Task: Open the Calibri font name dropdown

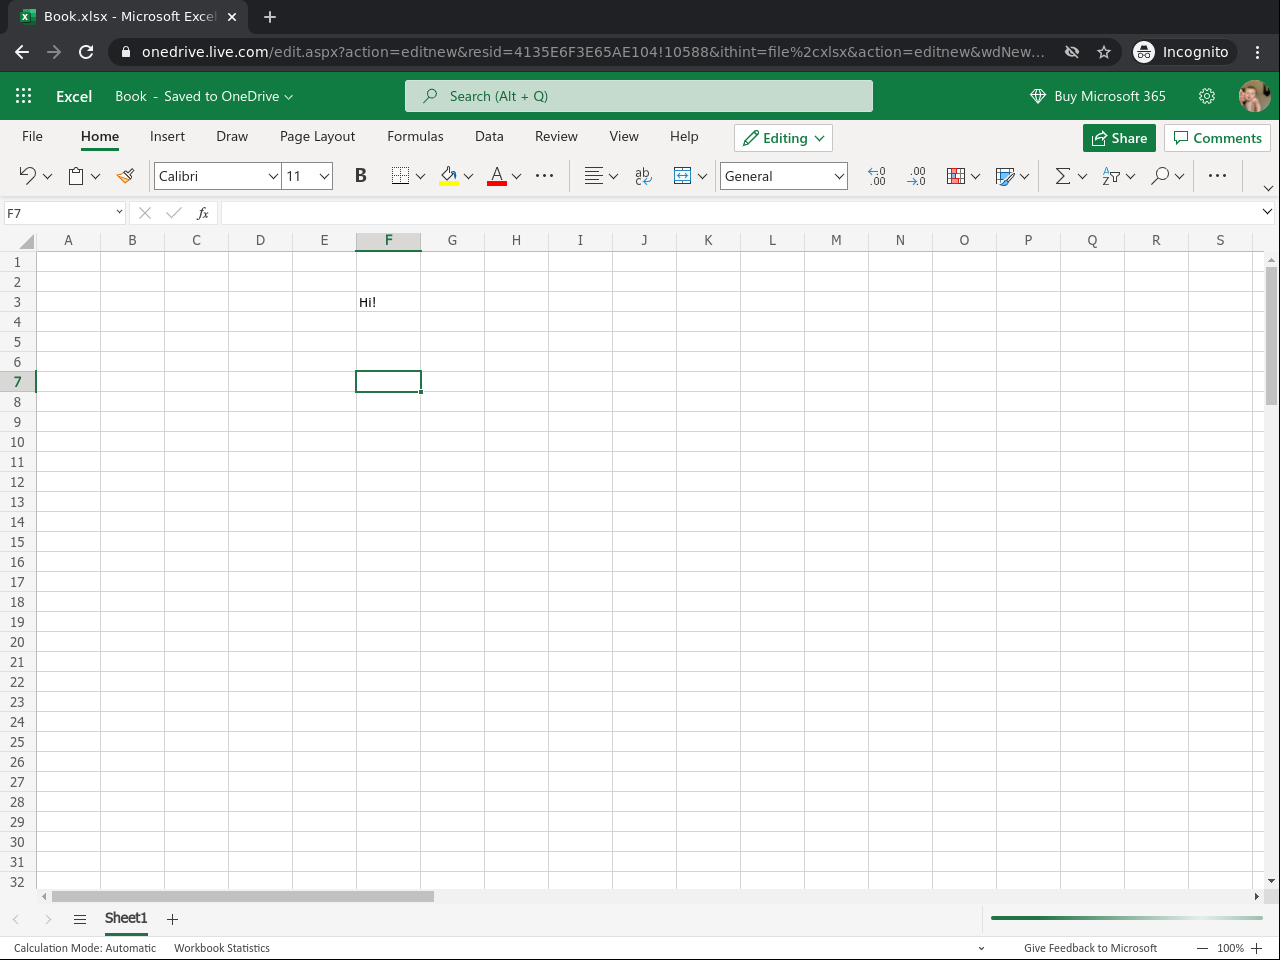Action: pyautogui.click(x=273, y=177)
